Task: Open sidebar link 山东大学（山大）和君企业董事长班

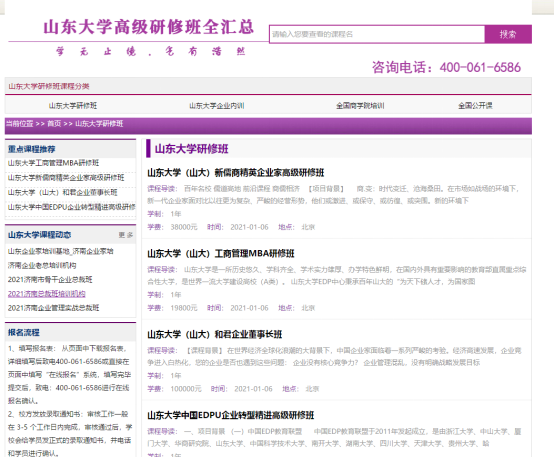Action: tap(63, 192)
